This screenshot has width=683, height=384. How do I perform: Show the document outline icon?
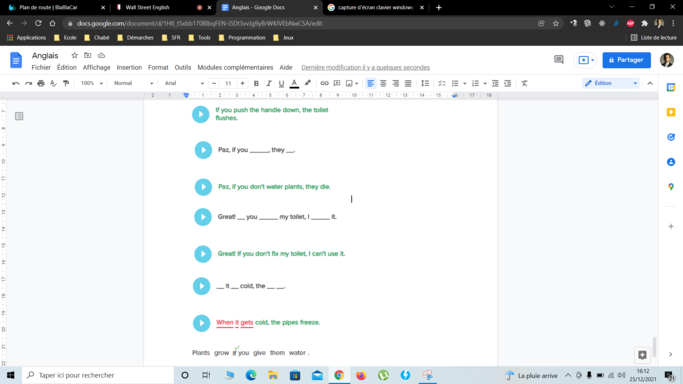(x=19, y=116)
